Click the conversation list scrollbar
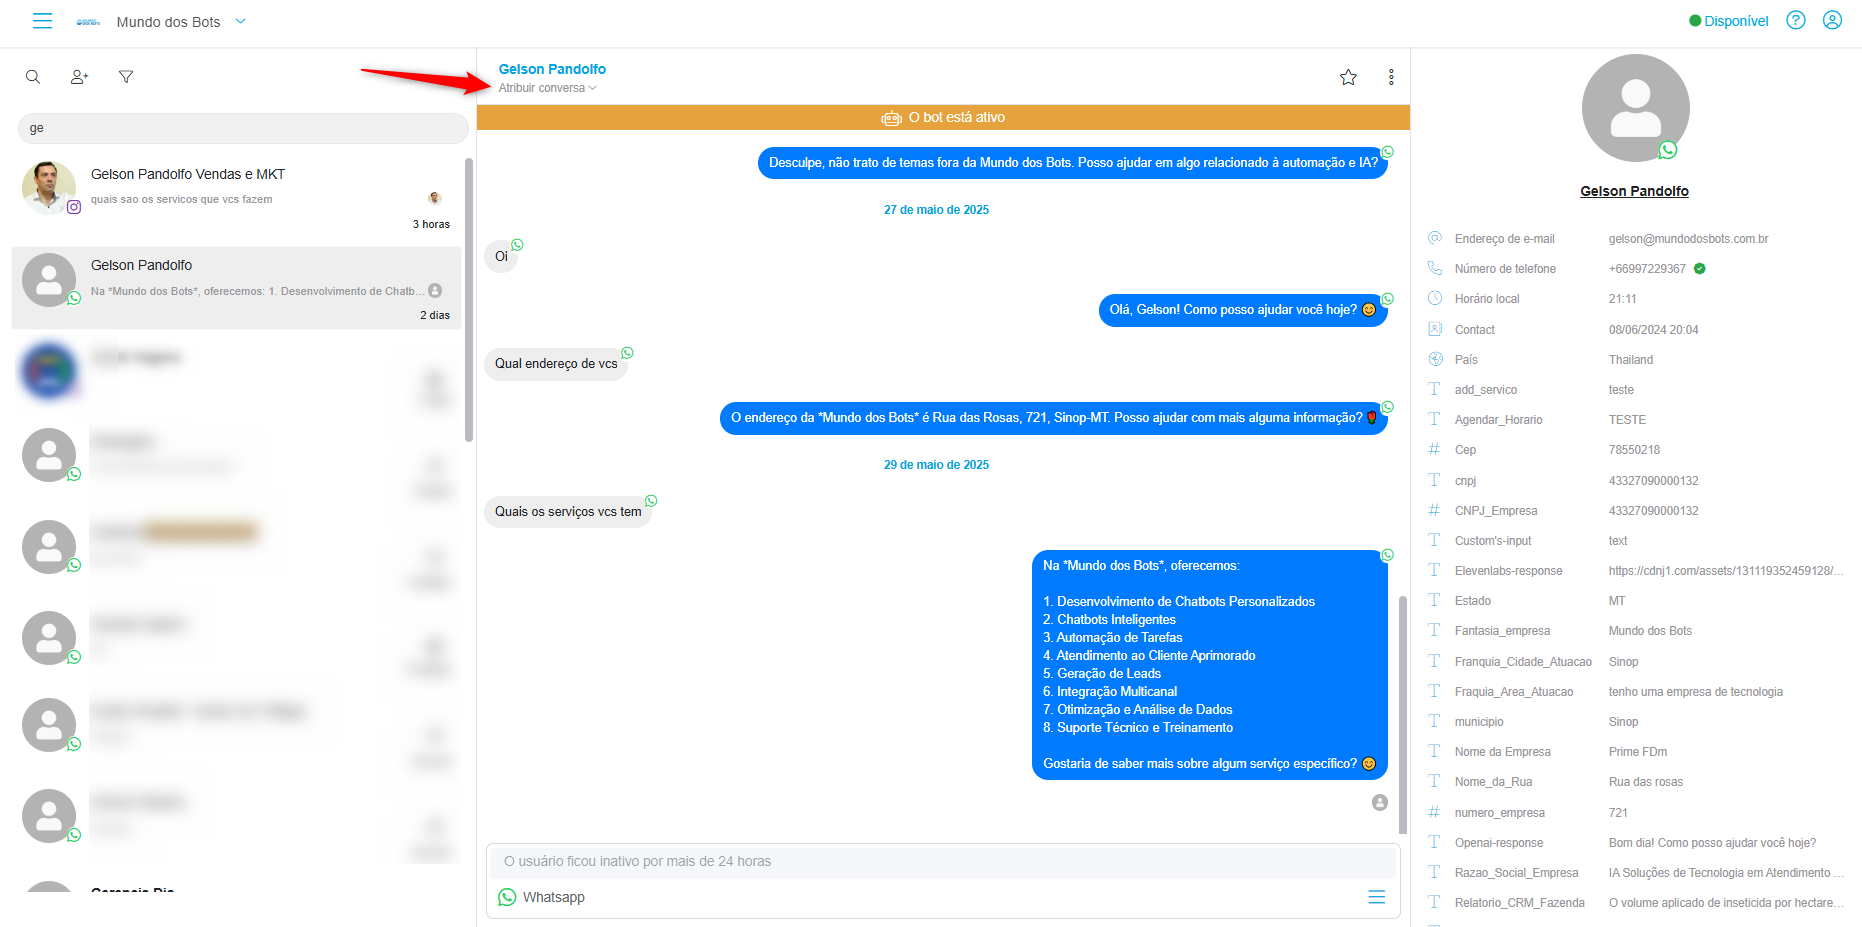1862x927 pixels. [x=469, y=299]
